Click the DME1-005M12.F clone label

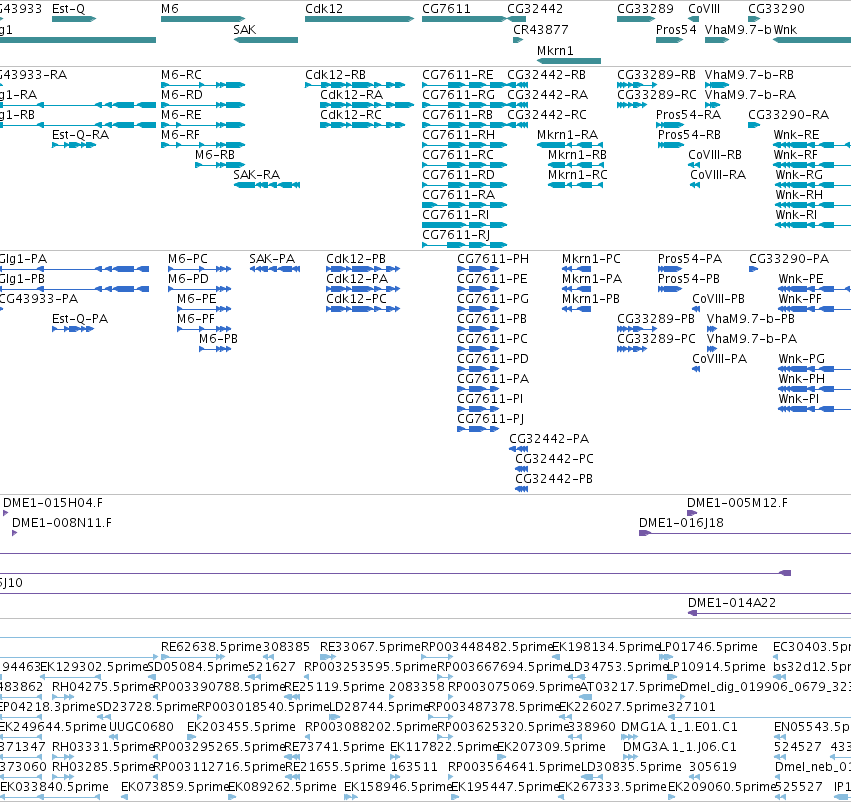[x=737, y=503]
